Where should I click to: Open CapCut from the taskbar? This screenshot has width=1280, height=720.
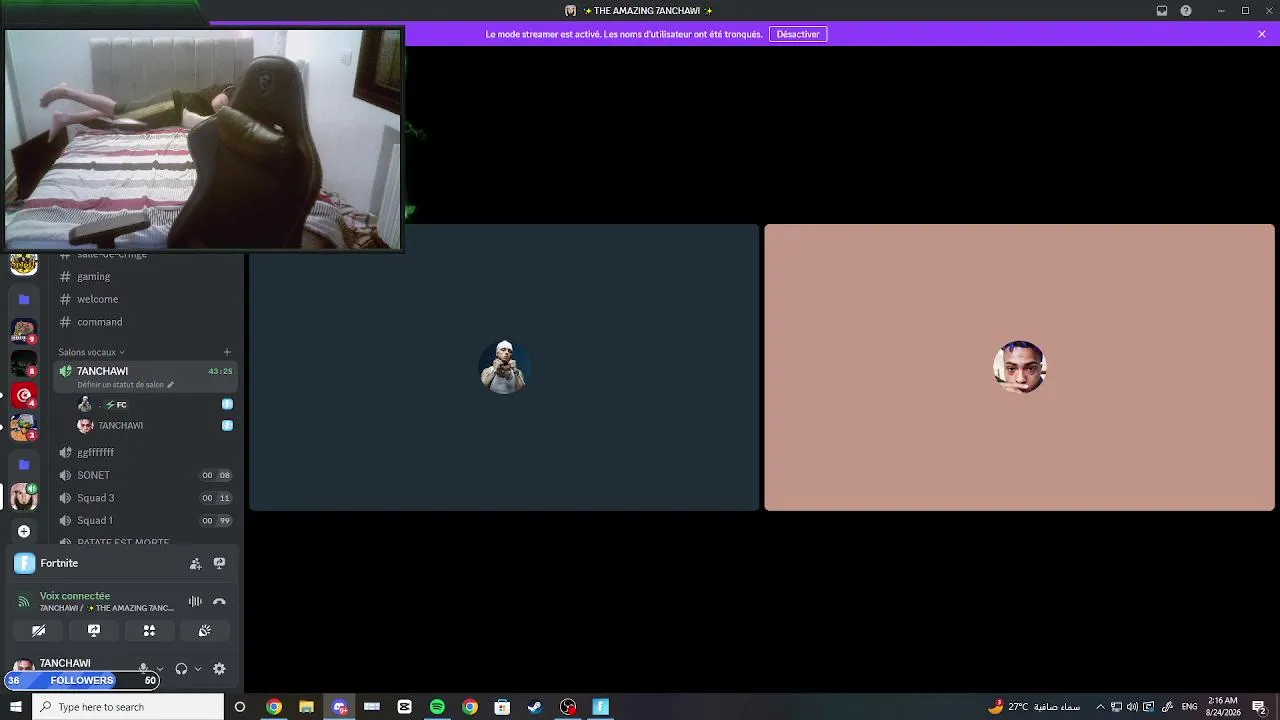pyautogui.click(x=404, y=707)
